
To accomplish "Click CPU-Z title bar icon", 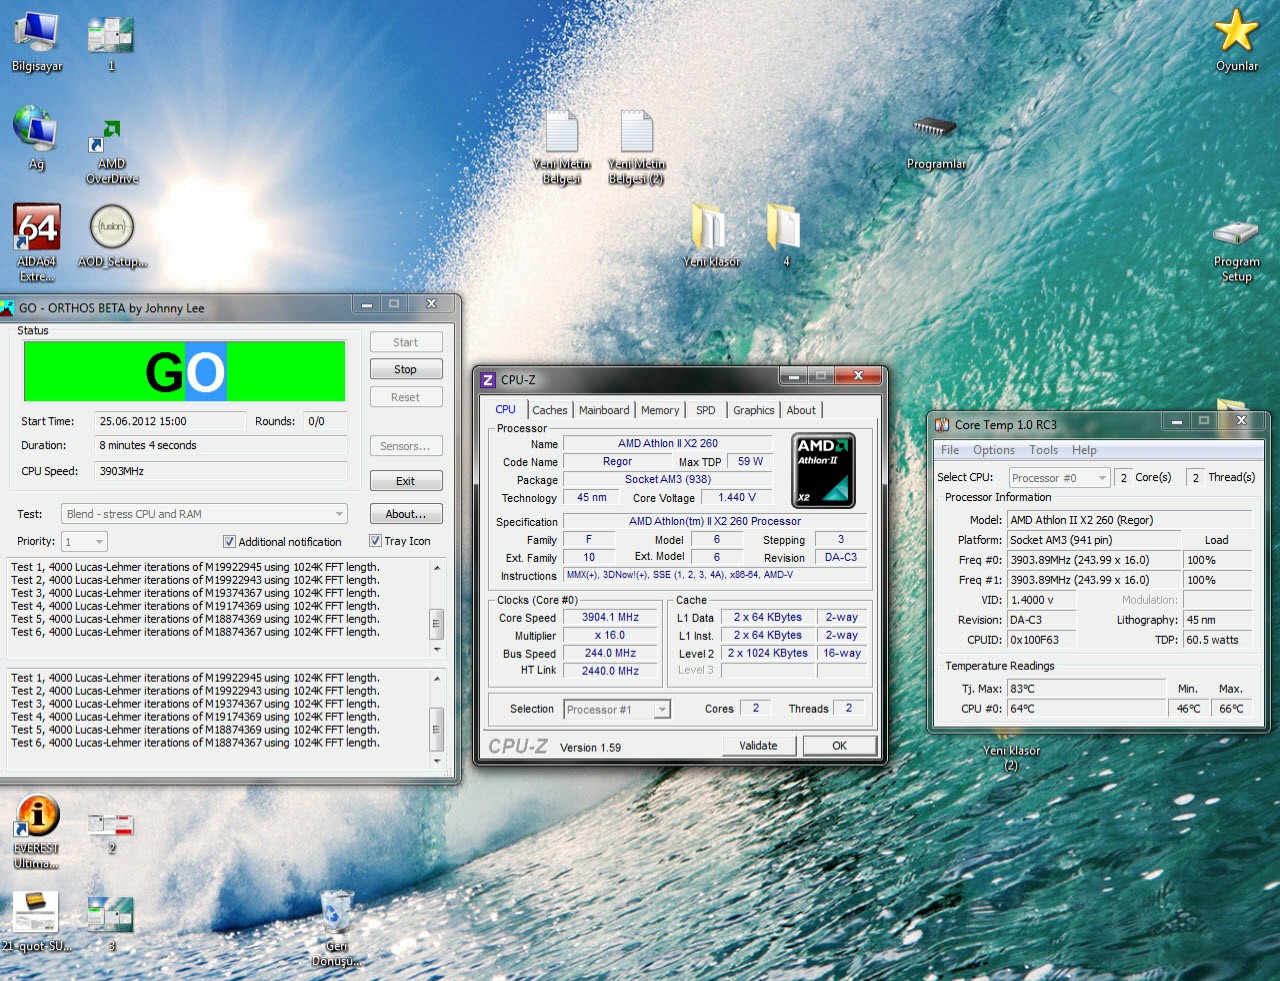I will 488,380.
